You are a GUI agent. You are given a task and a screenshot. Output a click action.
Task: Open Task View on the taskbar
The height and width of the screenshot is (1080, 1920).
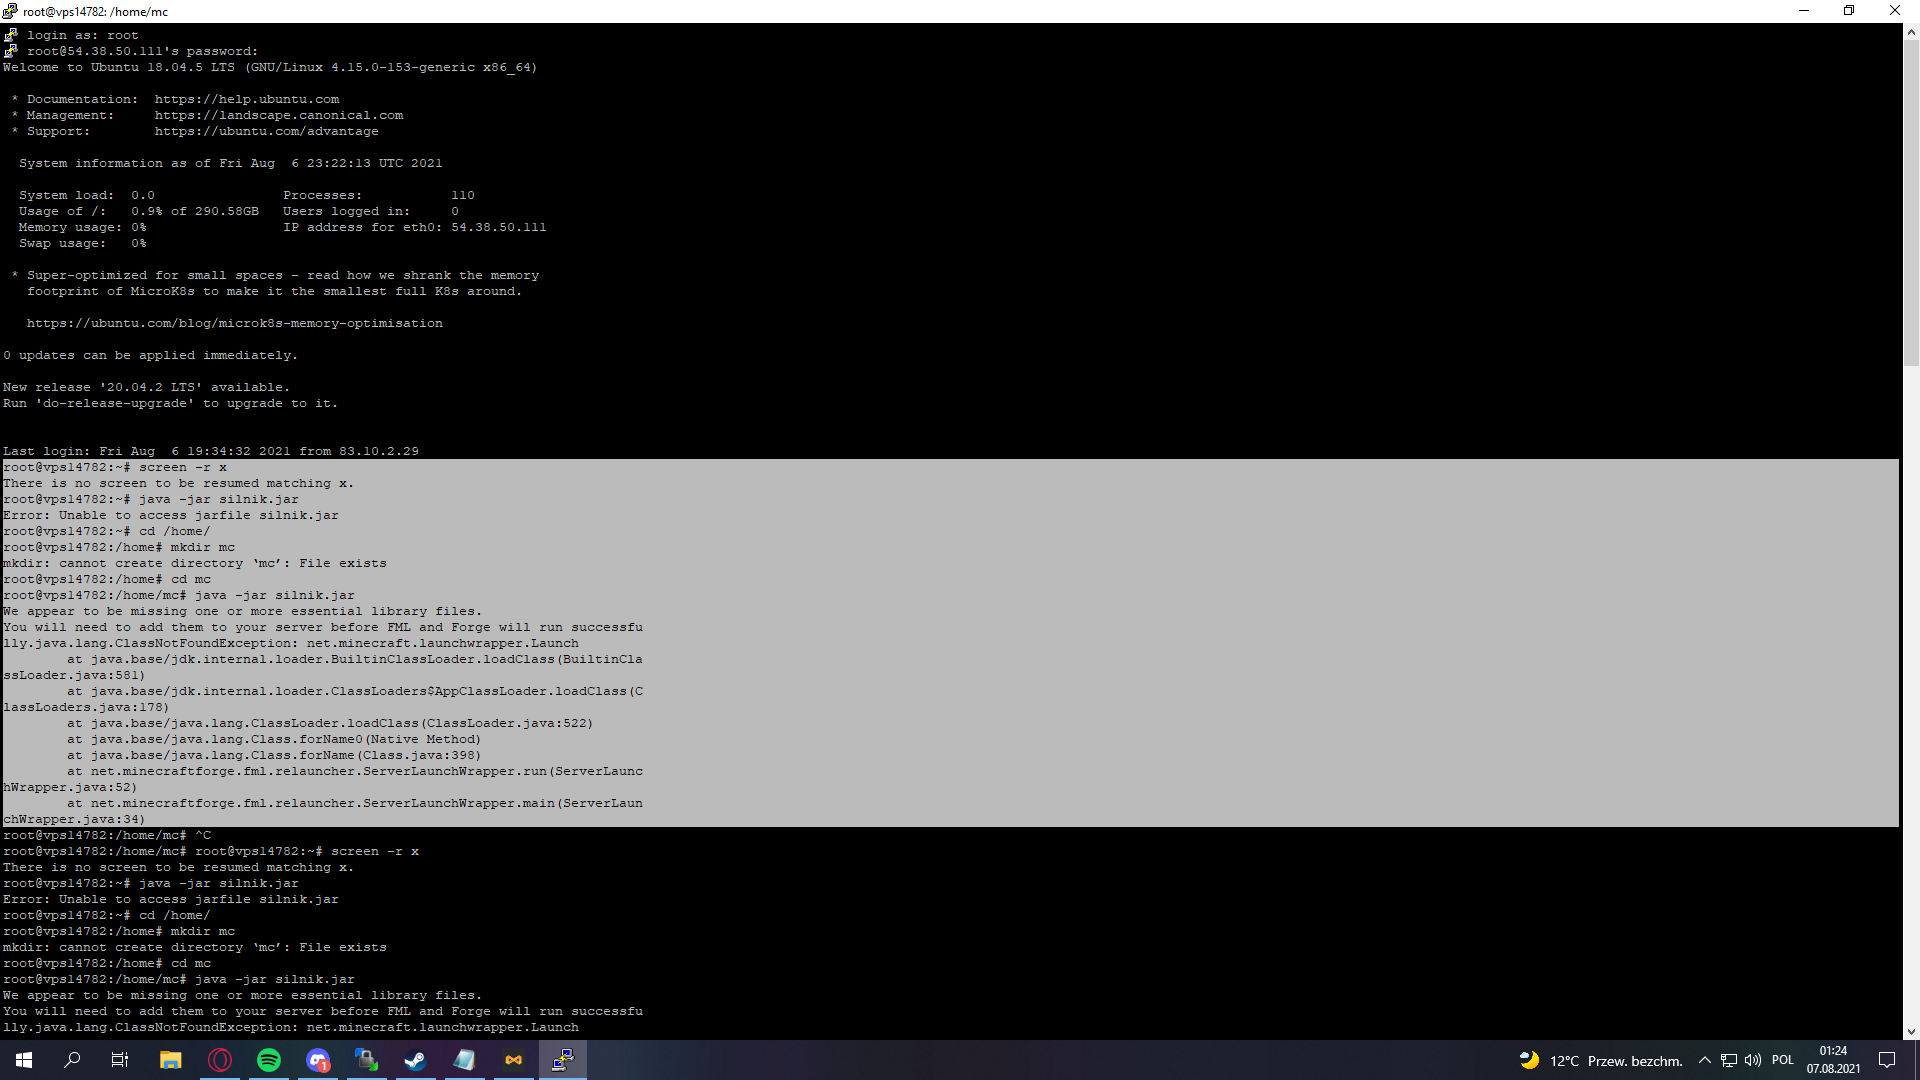click(x=120, y=1060)
